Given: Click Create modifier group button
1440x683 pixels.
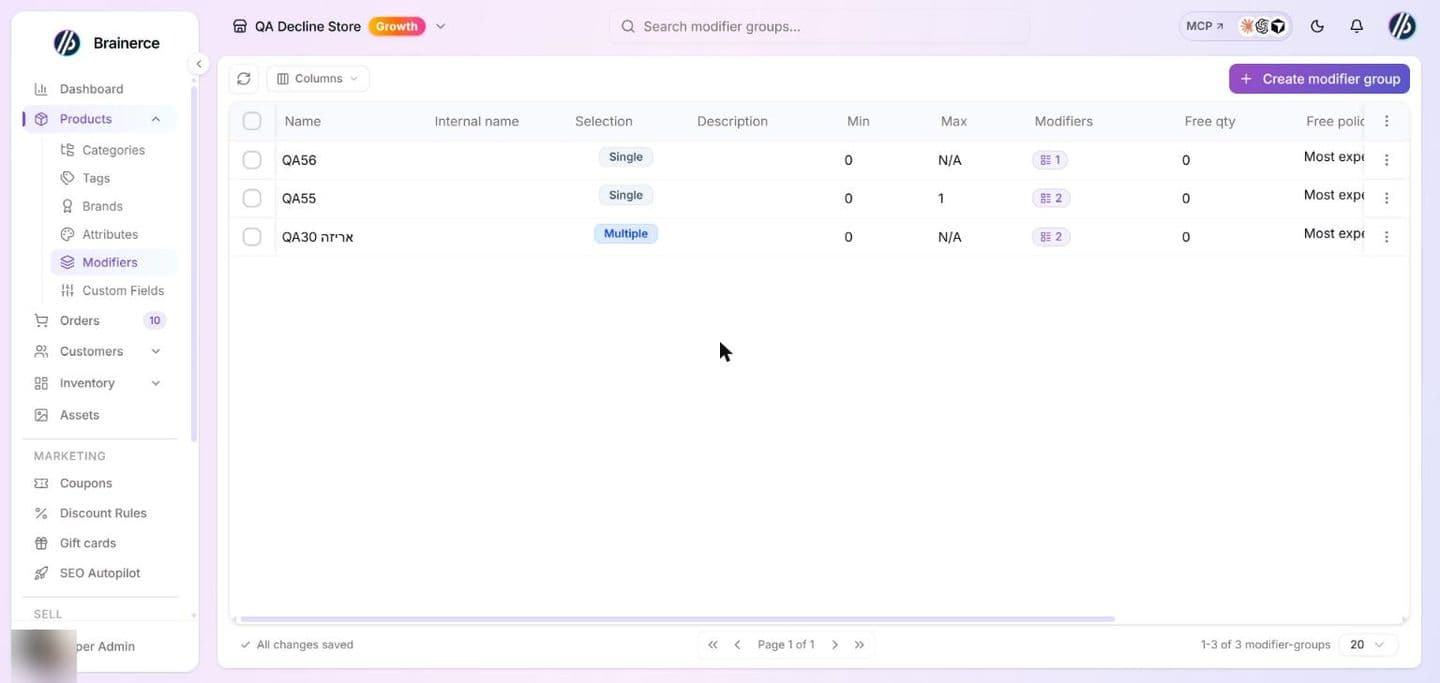Looking at the screenshot, I should 1319,79.
